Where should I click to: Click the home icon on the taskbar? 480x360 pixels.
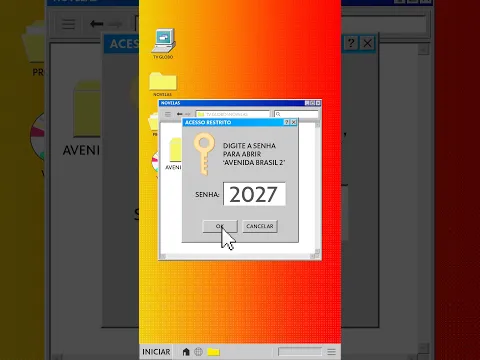click(x=186, y=352)
